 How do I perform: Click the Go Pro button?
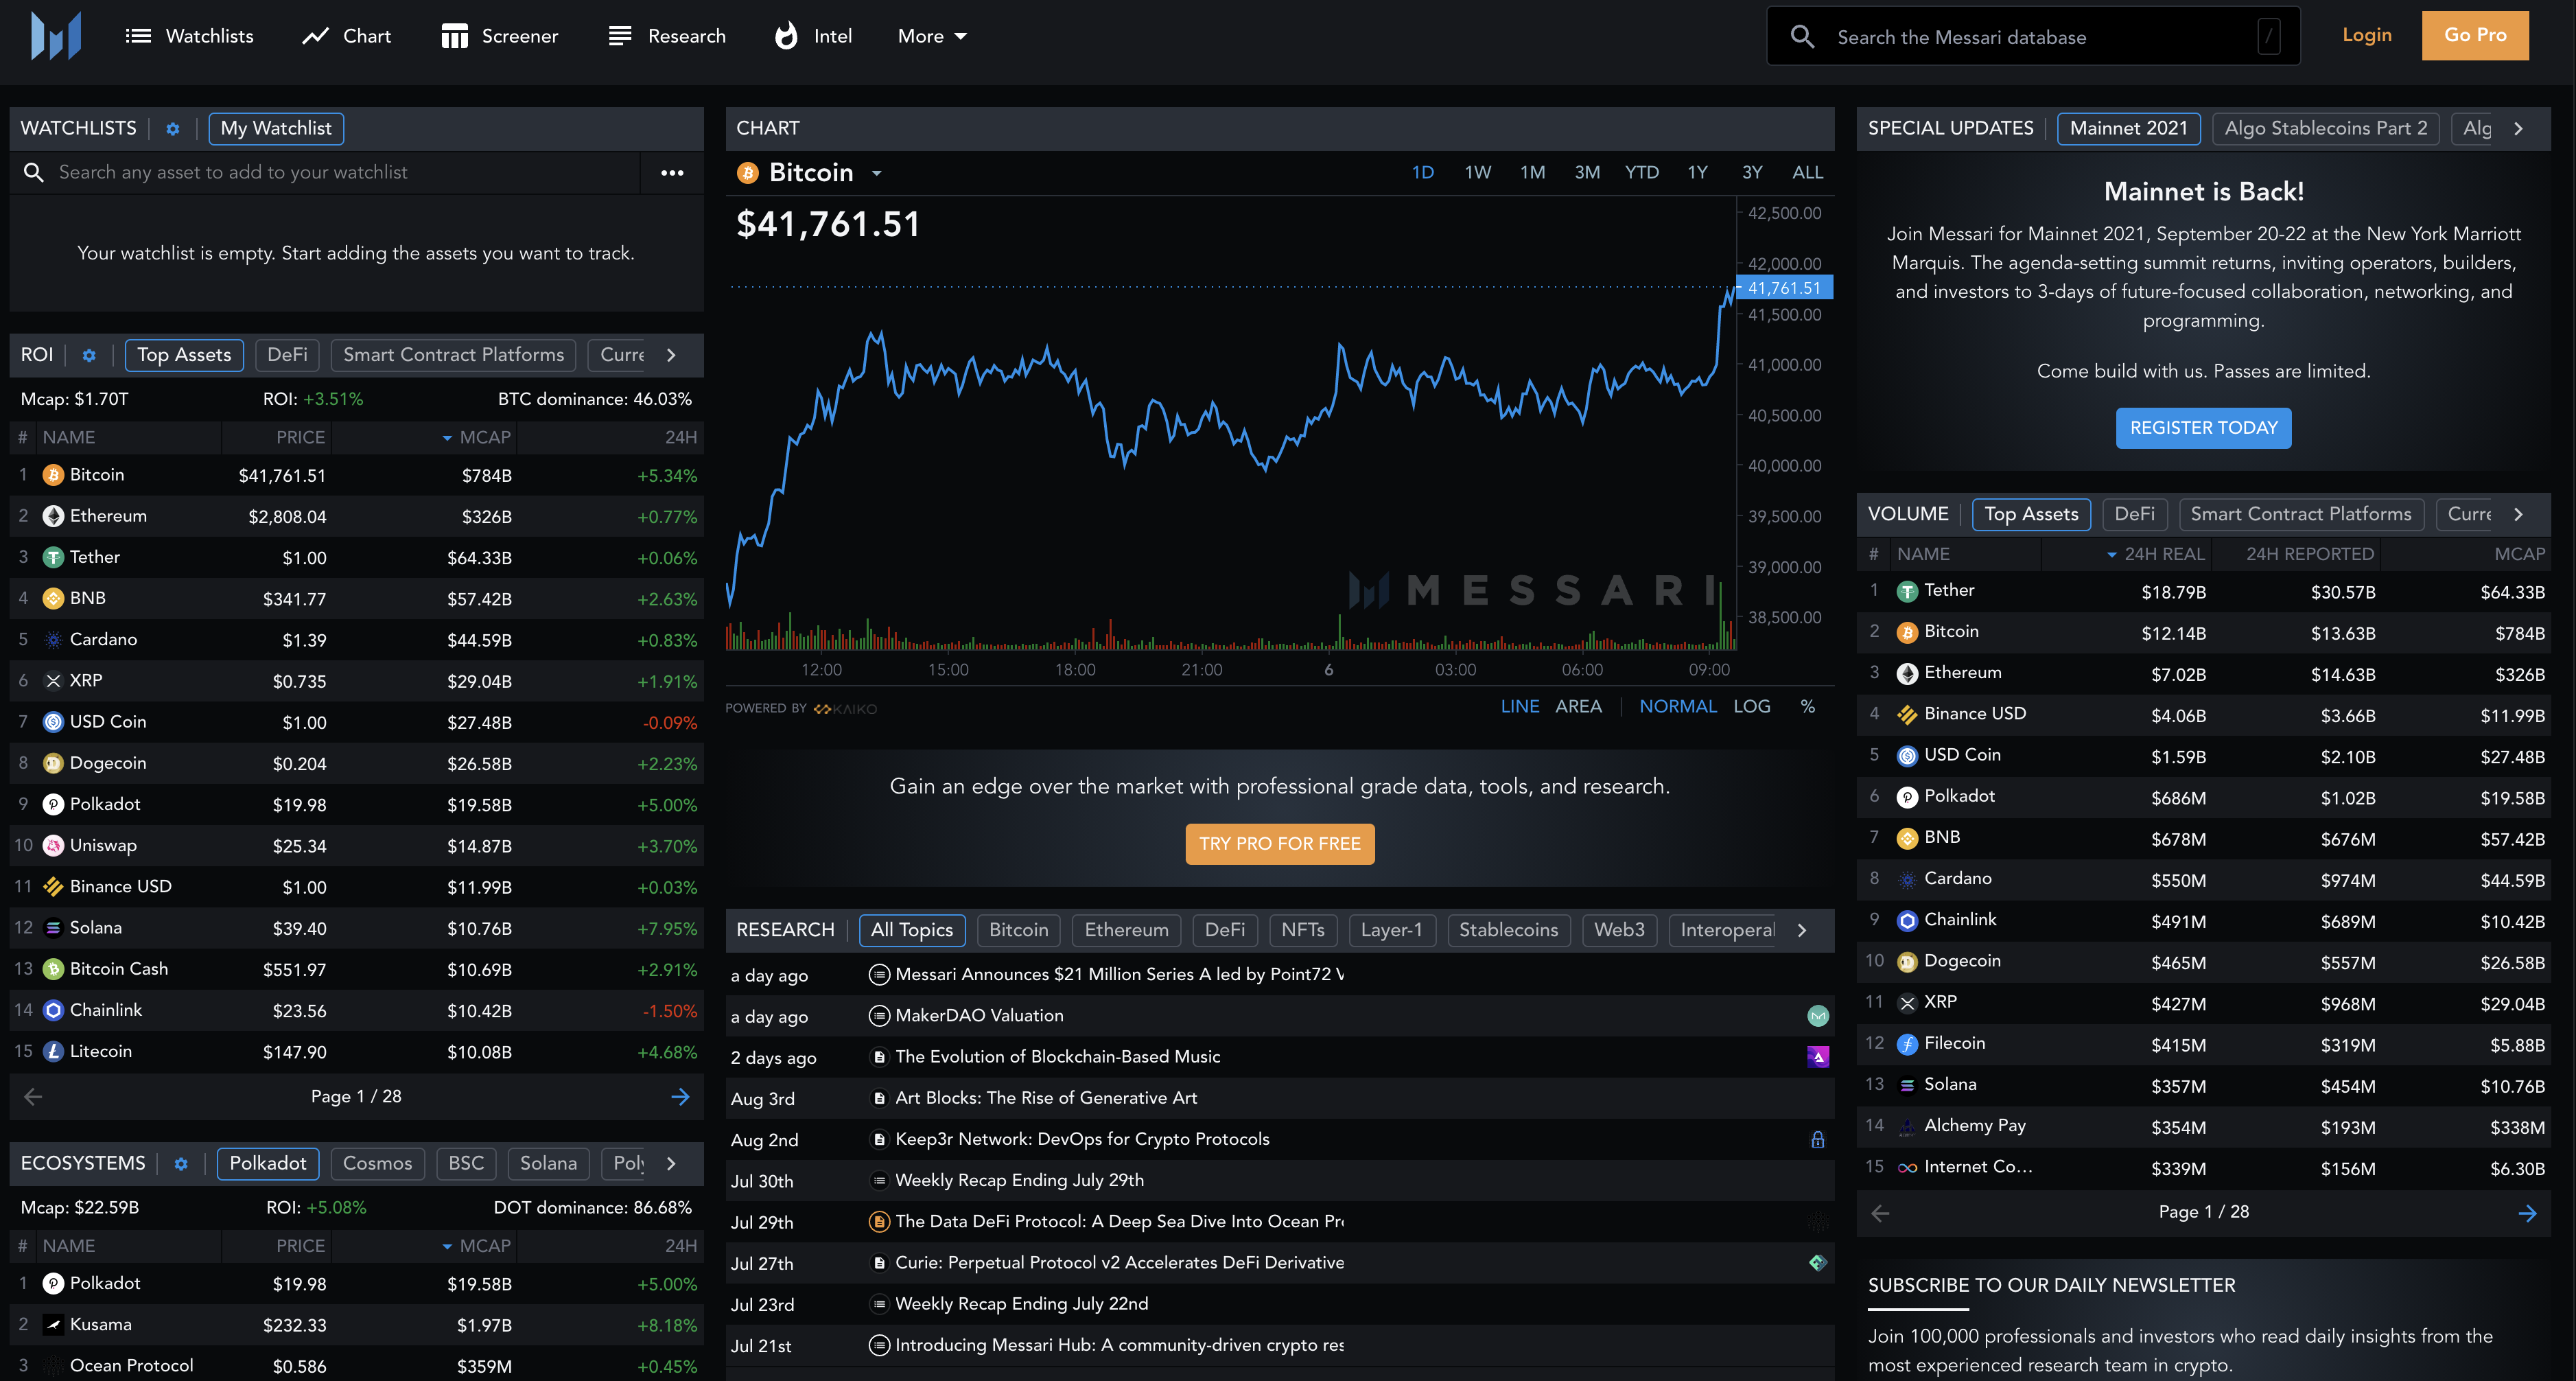(2474, 36)
